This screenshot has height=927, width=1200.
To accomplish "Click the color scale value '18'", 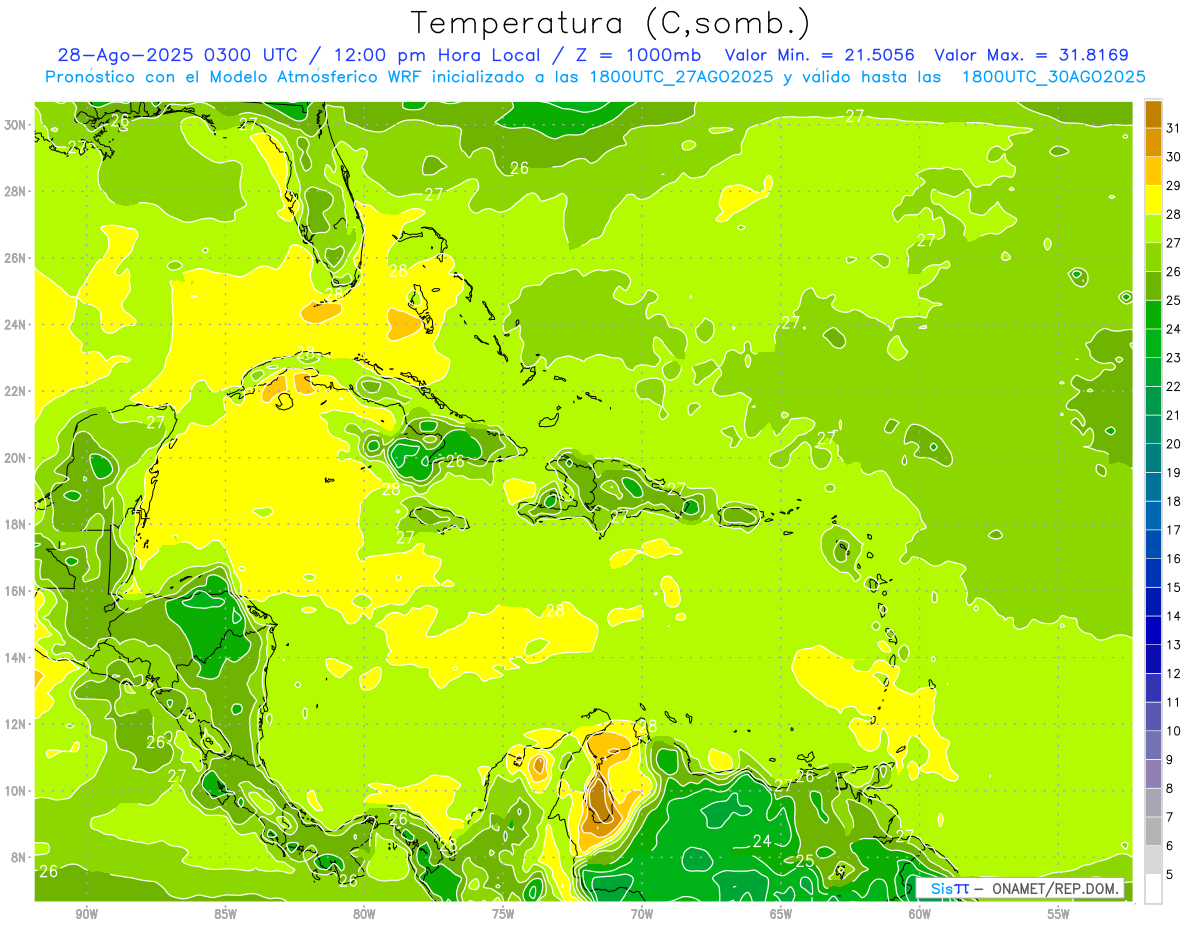I will coord(1174,502).
